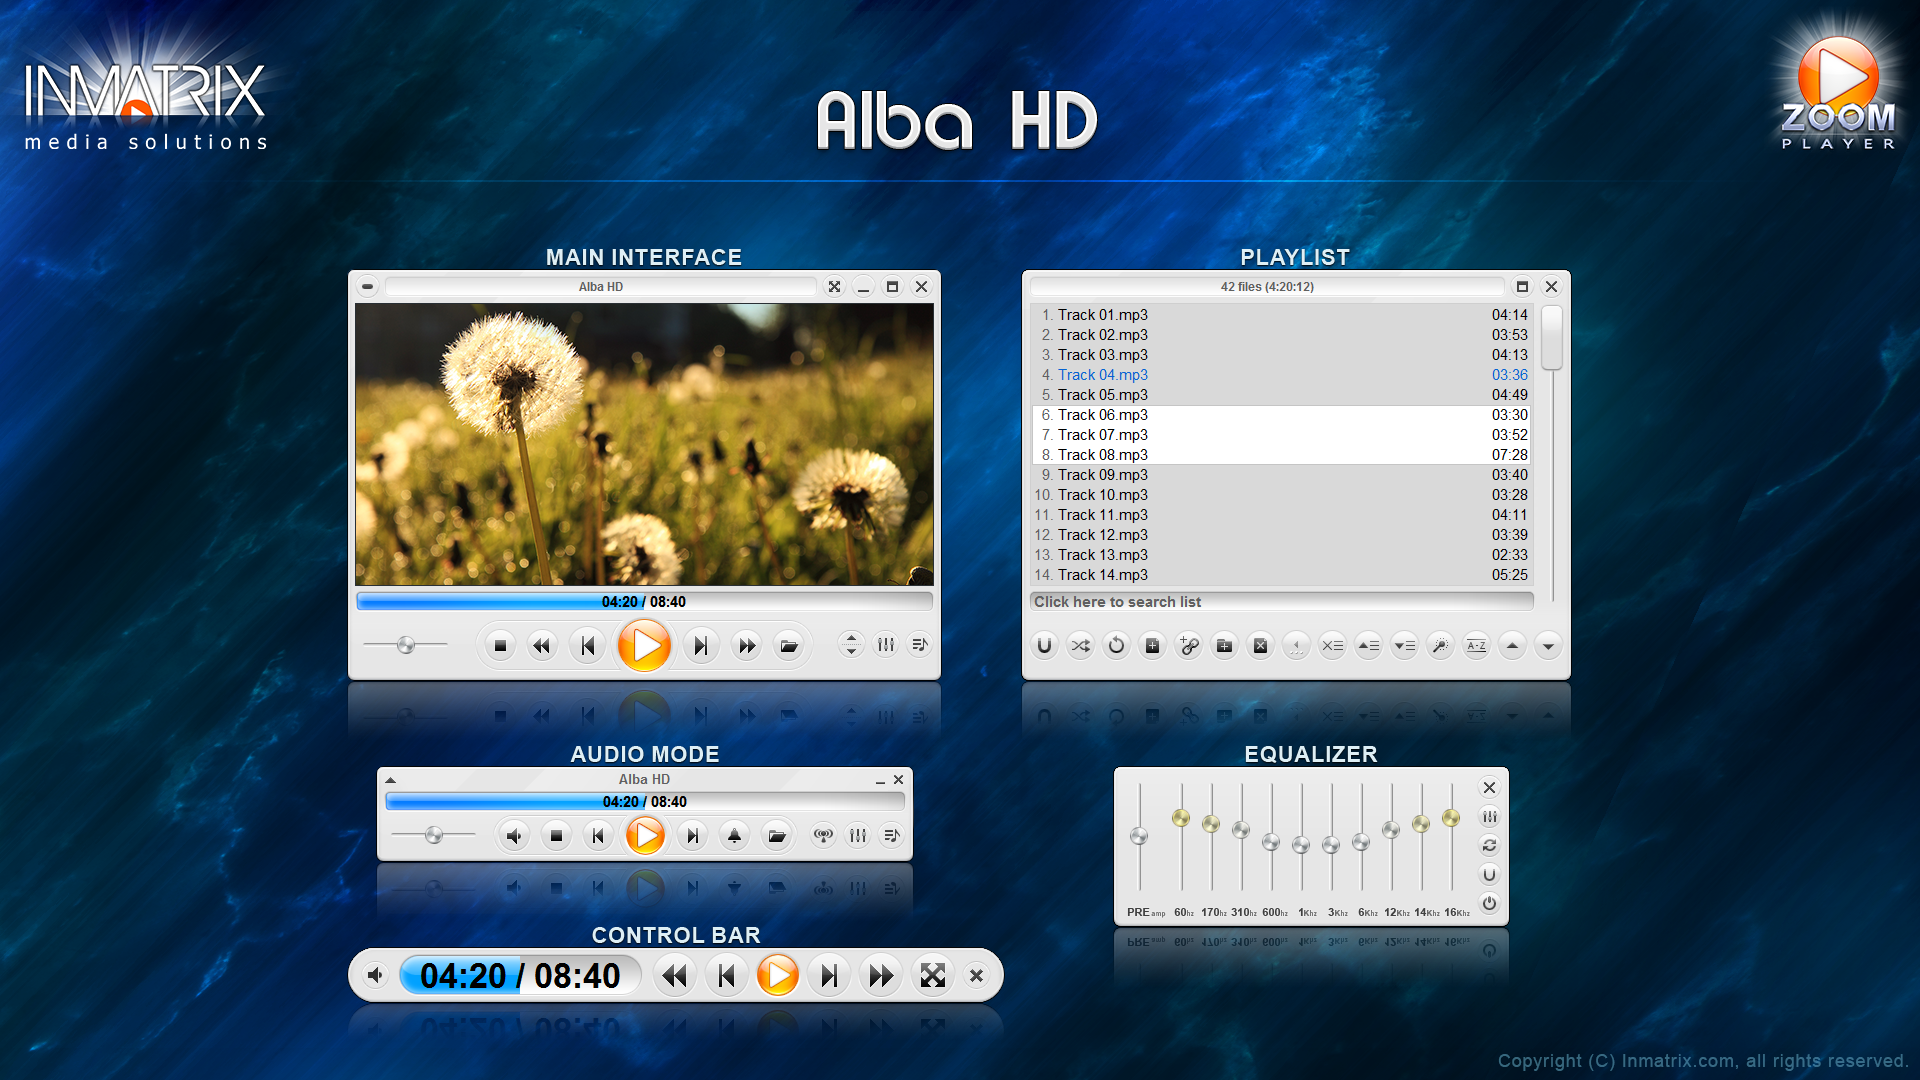Show the playlist from Main Interface

(920, 645)
